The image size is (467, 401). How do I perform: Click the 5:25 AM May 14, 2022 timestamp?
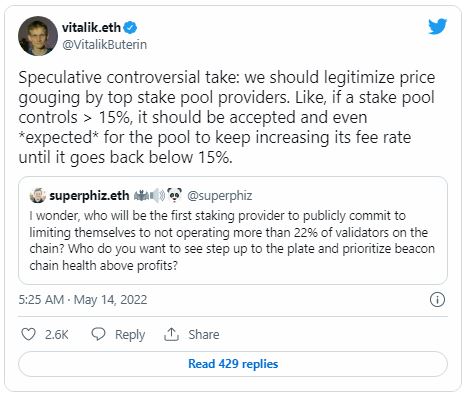tap(83, 299)
